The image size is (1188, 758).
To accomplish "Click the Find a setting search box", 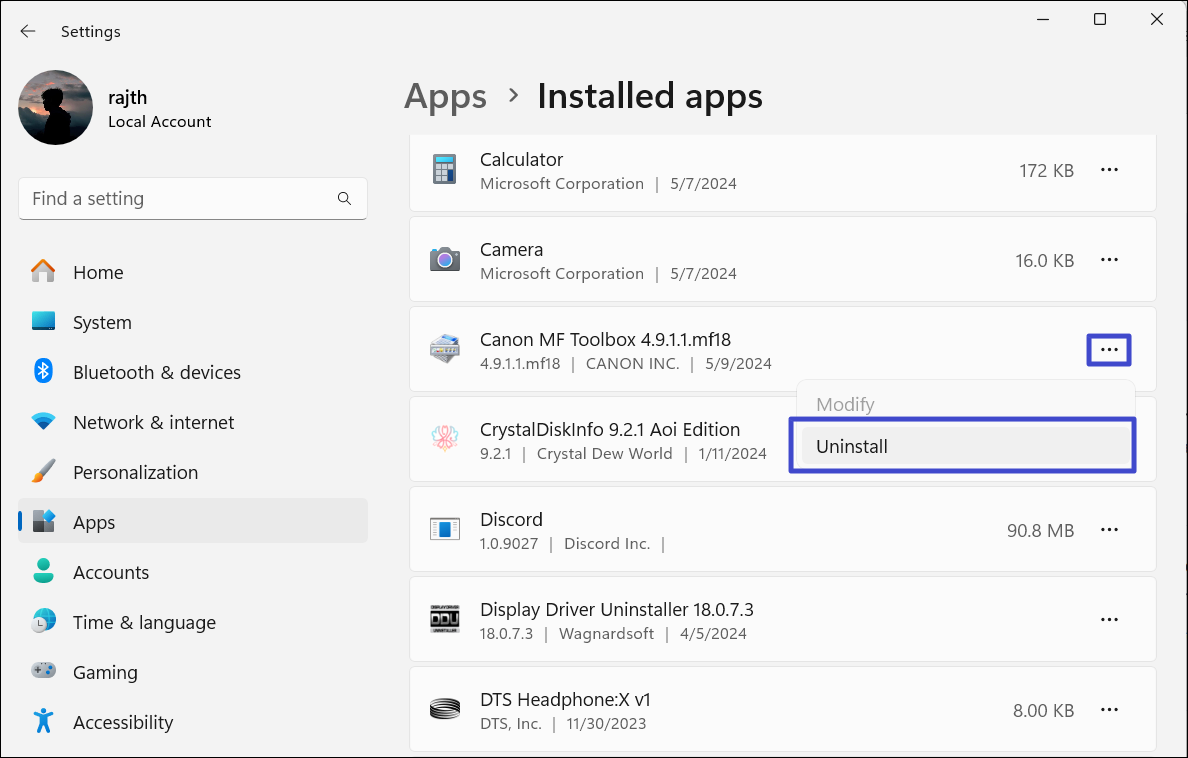I will click(180, 199).
